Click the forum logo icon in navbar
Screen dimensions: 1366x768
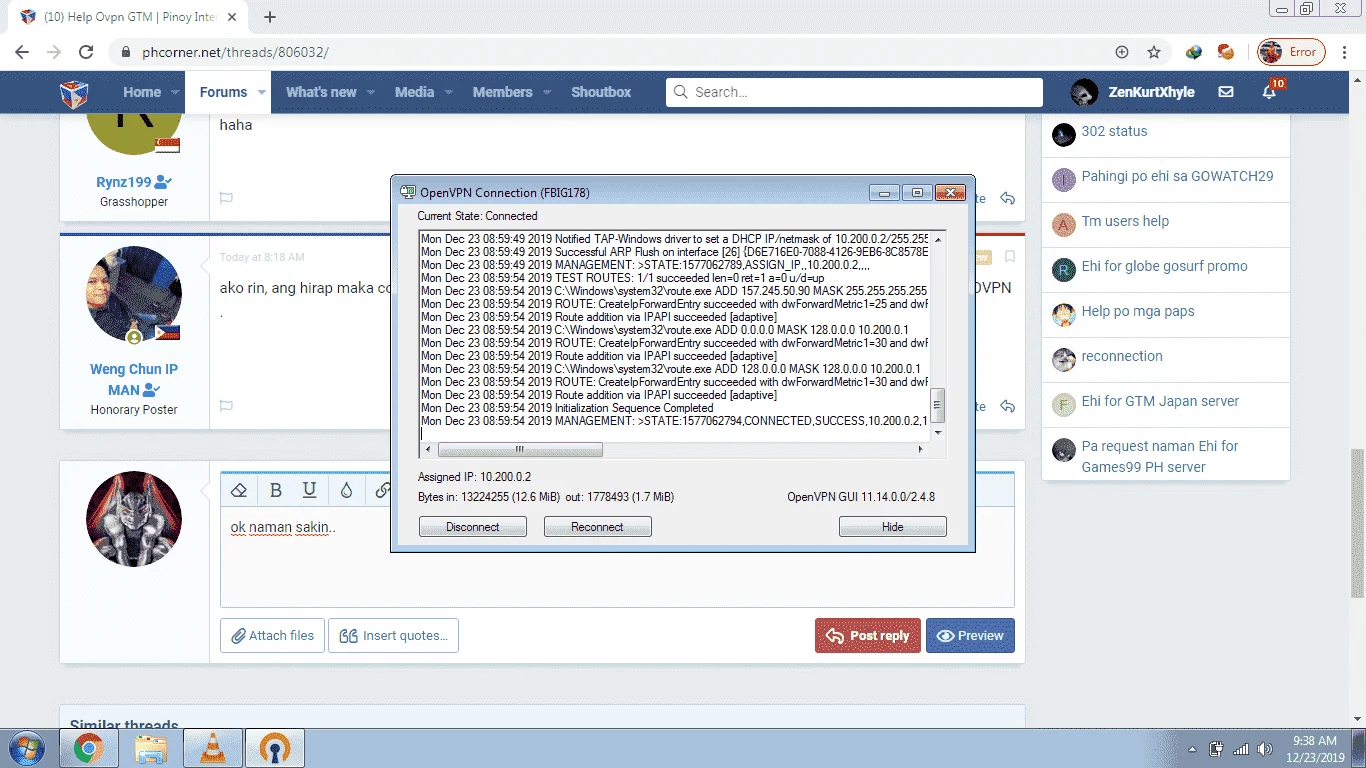(74, 93)
